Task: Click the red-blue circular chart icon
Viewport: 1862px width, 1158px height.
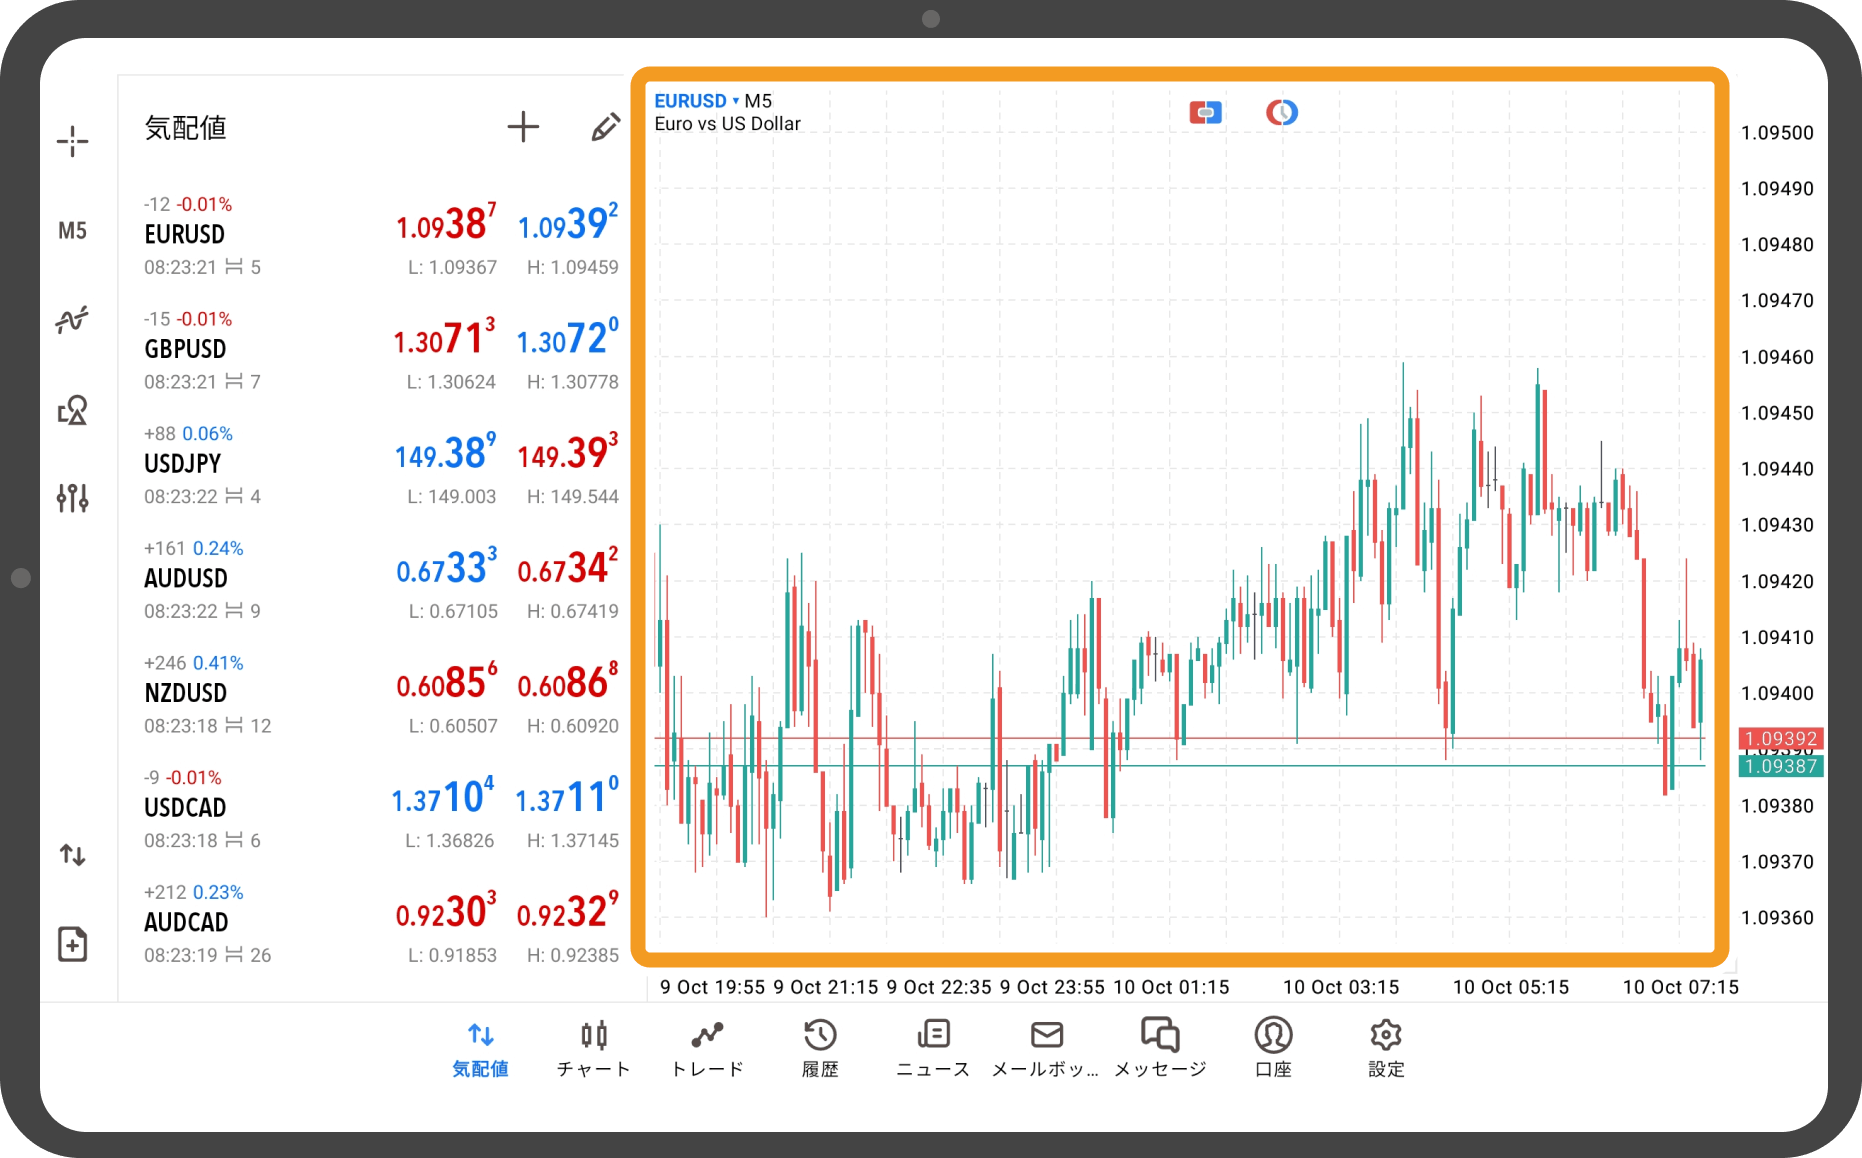Action: (1281, 113)
